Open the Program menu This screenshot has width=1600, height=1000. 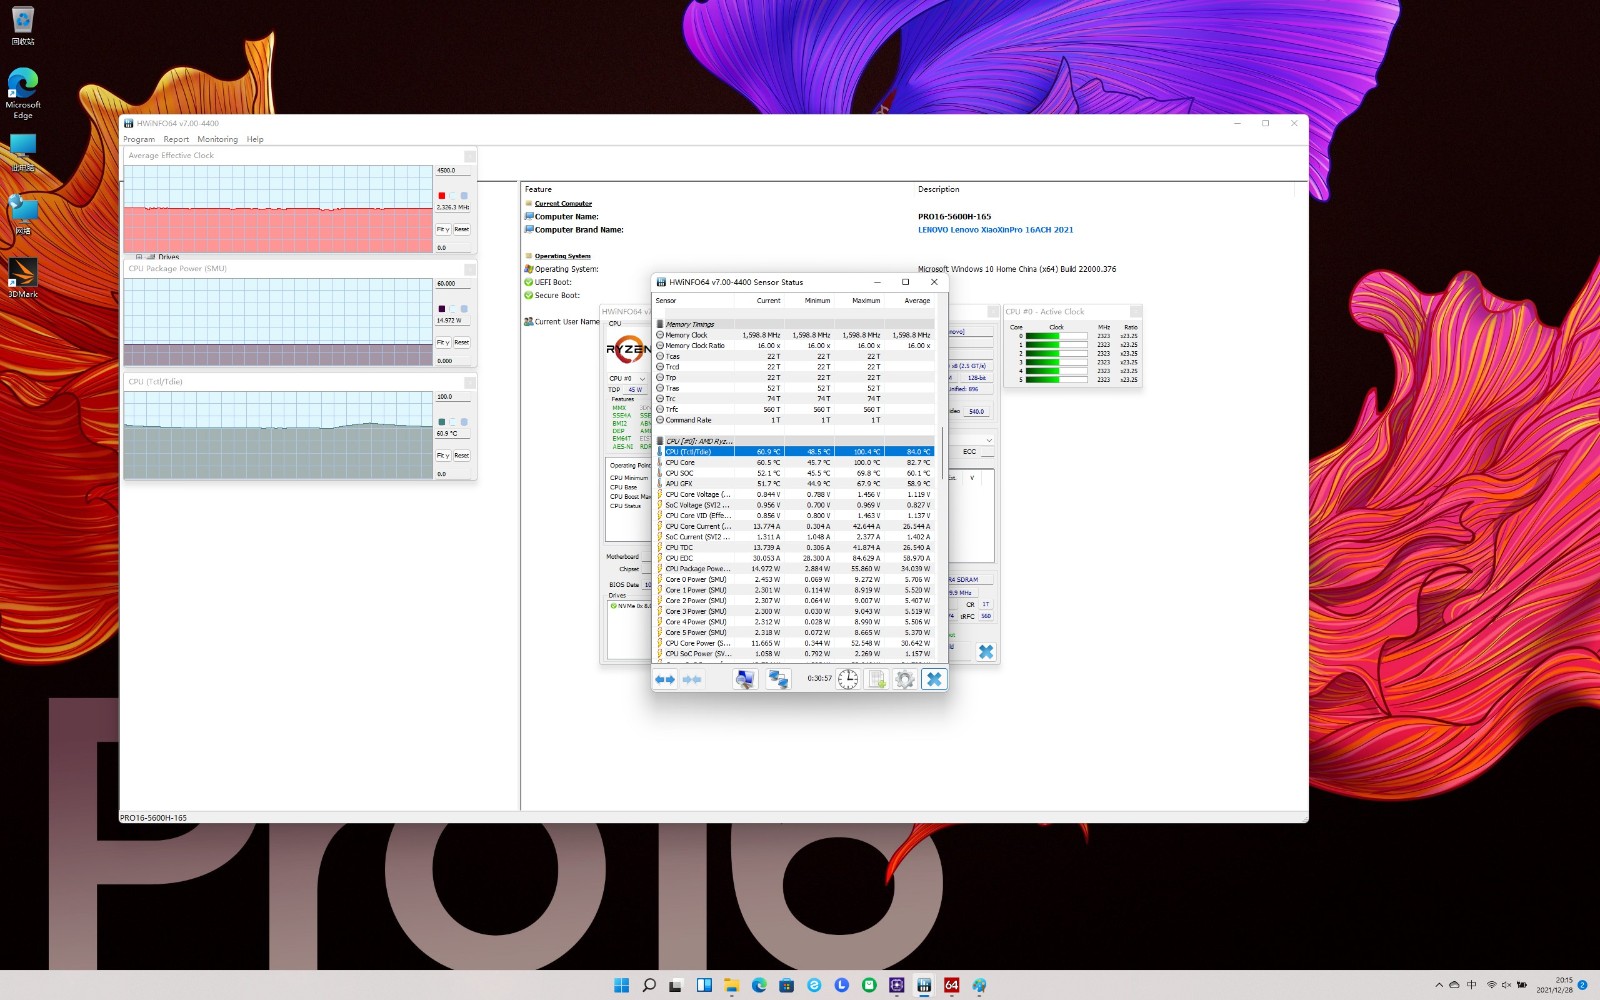point(139,139)
